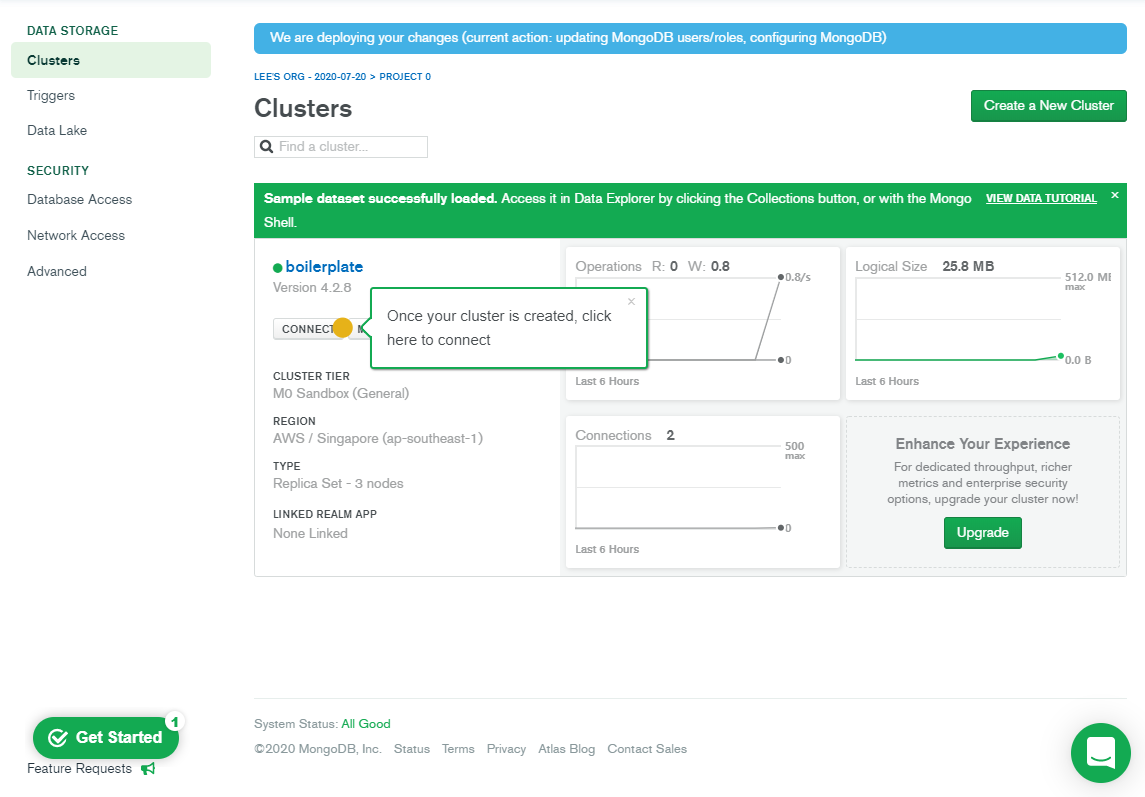The height and width of the screenshot is (797, 1145).
Task: Click Create a New Cluster button
Action: pyautogui.click(x=1049, y=106)
